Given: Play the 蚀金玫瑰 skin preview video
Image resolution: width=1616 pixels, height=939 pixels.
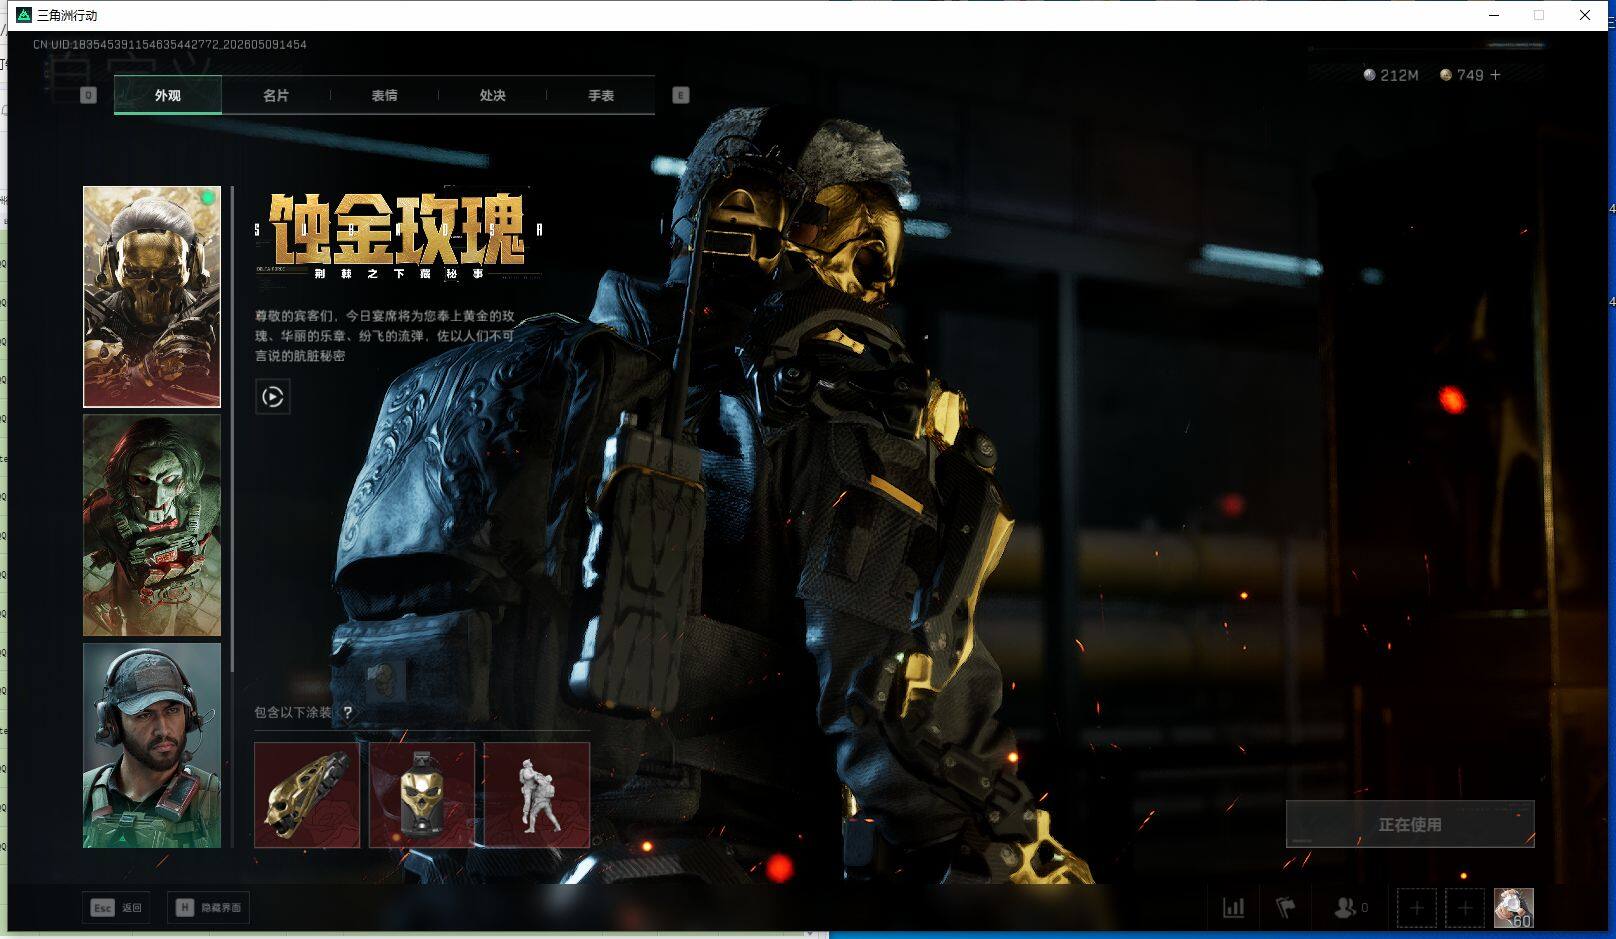Looking at the screenshot, I should pos(273,397).
